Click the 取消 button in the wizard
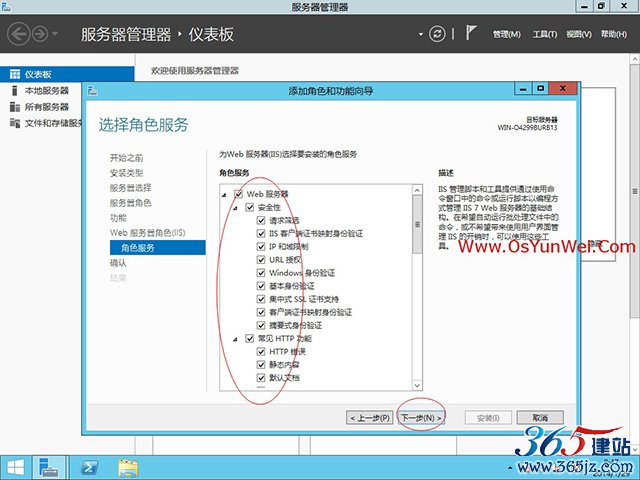This screenshot has width=640, height=480. point(540,418)
